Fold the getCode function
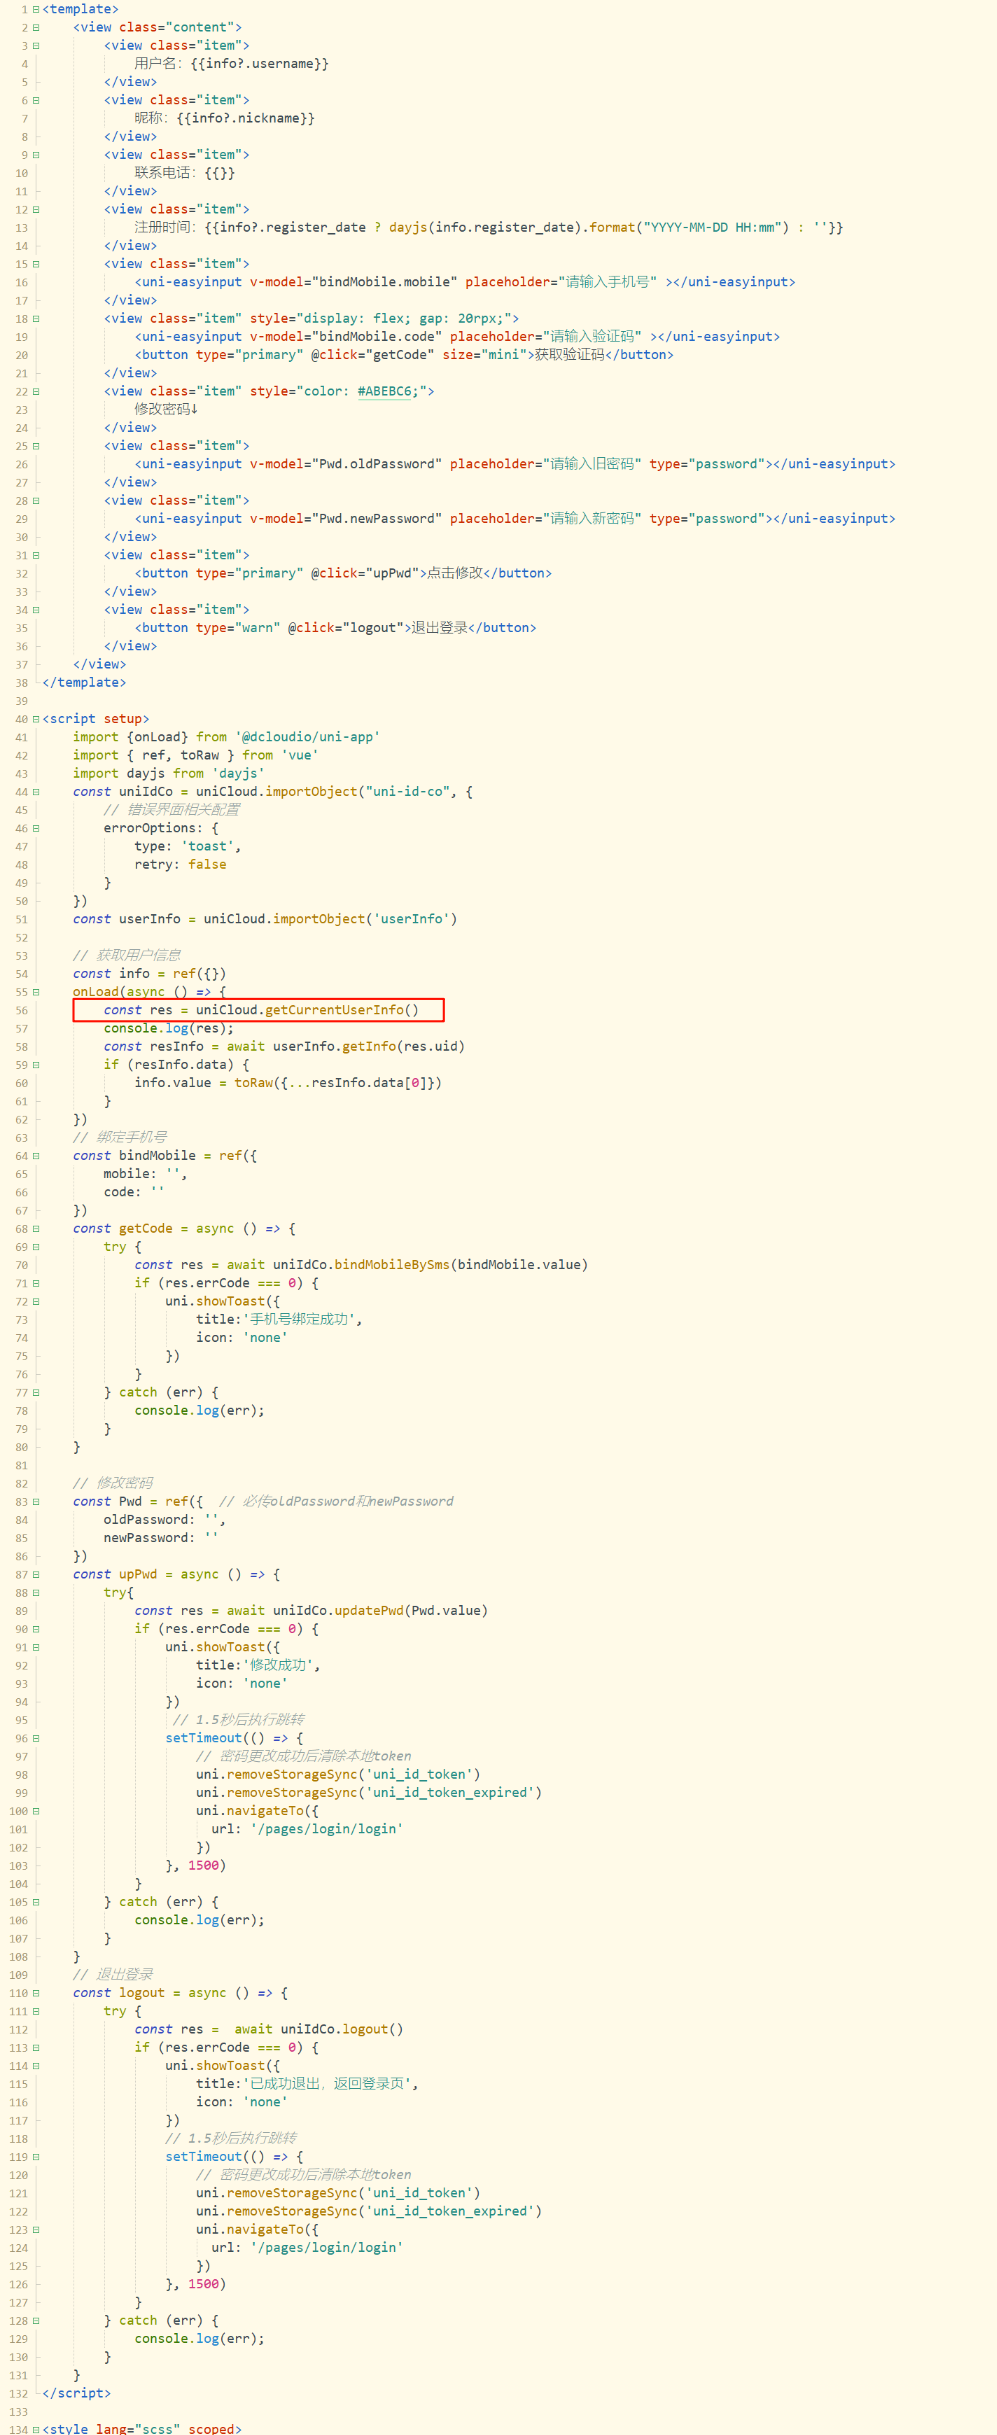Screen dimensions: 997x2435 pos(36,1228)
